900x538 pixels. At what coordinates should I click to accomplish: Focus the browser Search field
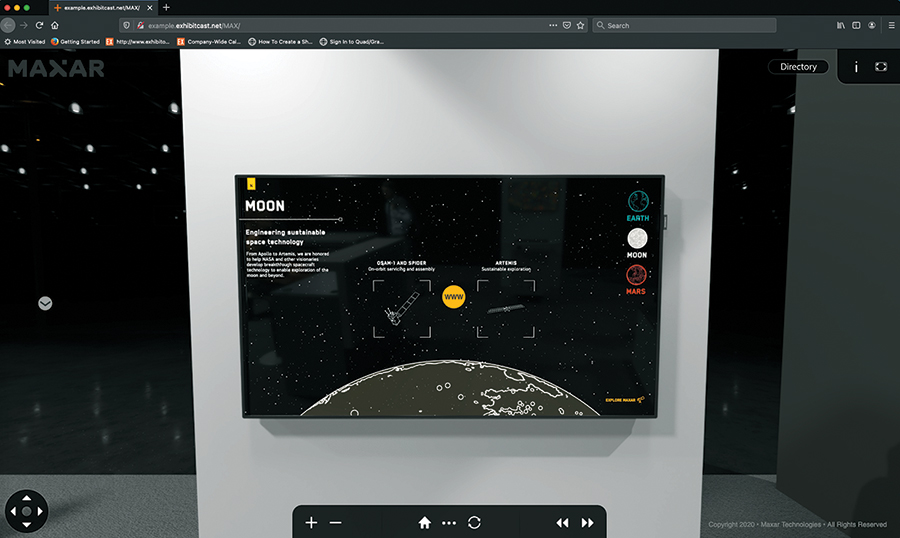click(684, 25)
